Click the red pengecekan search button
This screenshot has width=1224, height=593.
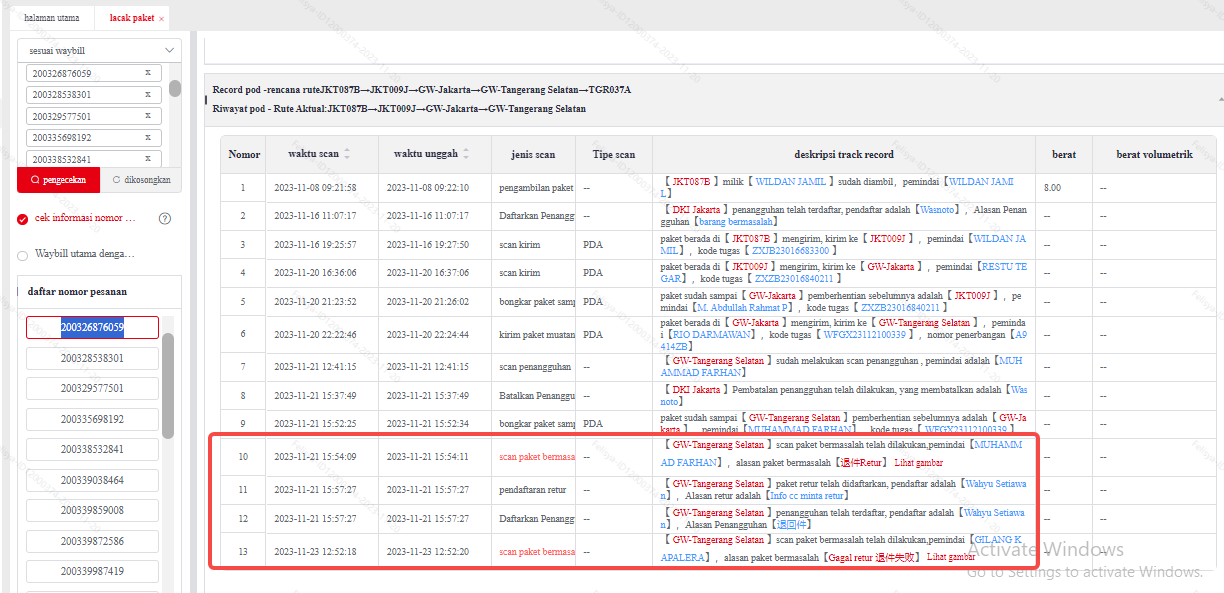[59, 180]
